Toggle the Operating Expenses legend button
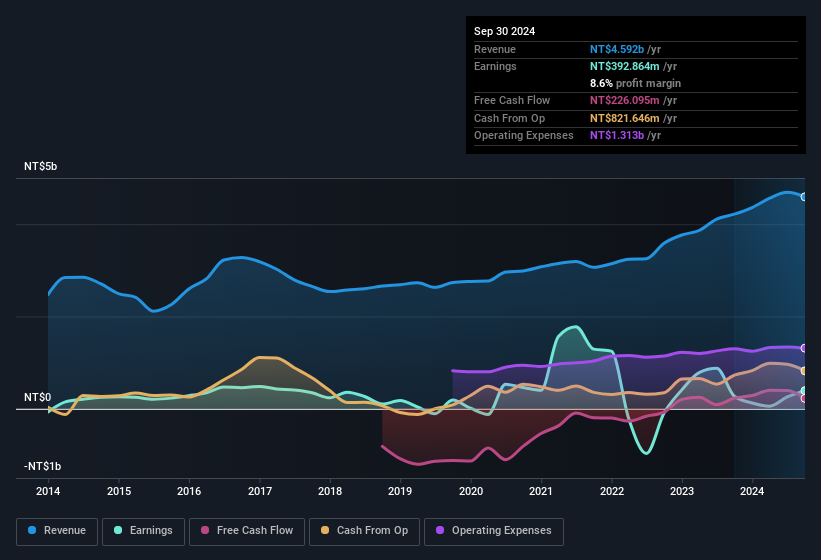The width and height of the screenshot is (821, 560). click(x=493, y=531)
